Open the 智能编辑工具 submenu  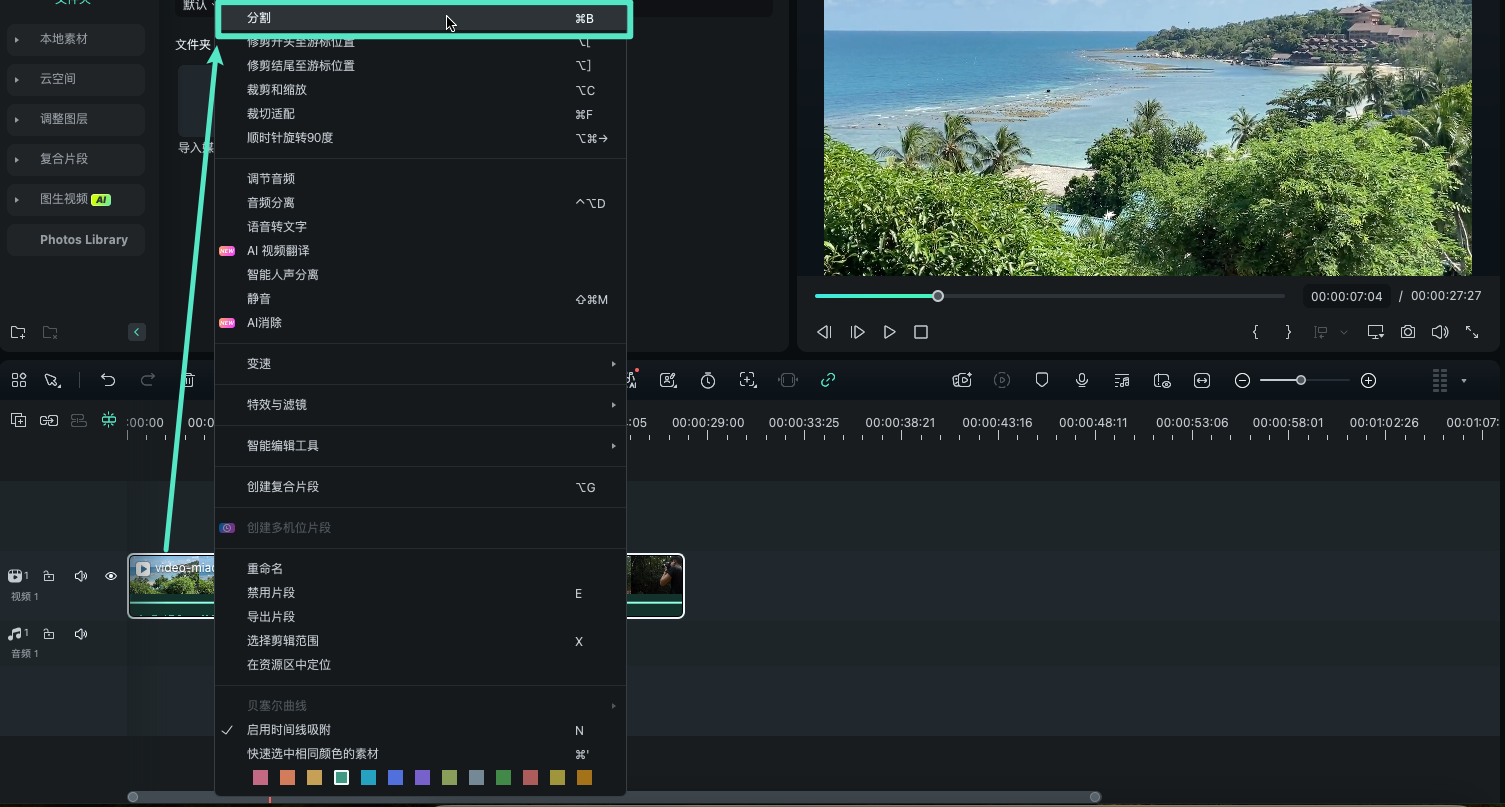421,446
